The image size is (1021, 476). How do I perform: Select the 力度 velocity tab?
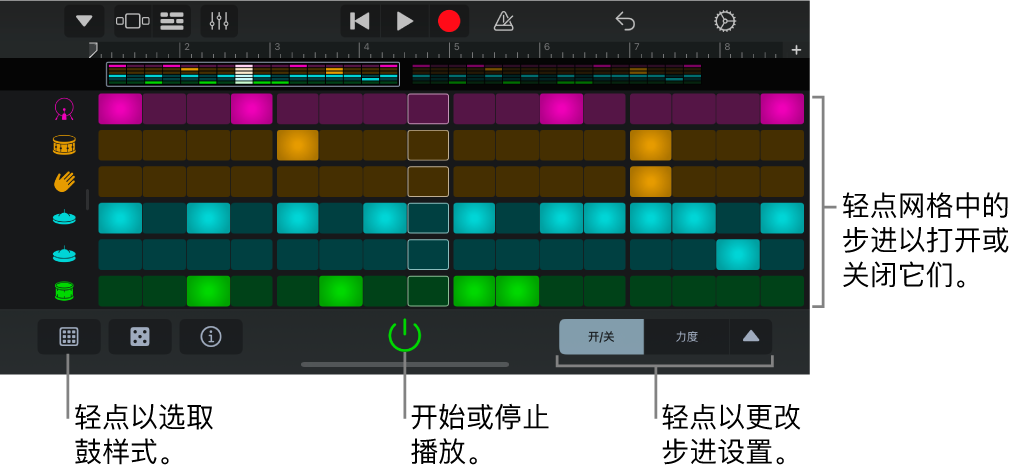coord(686,337)
